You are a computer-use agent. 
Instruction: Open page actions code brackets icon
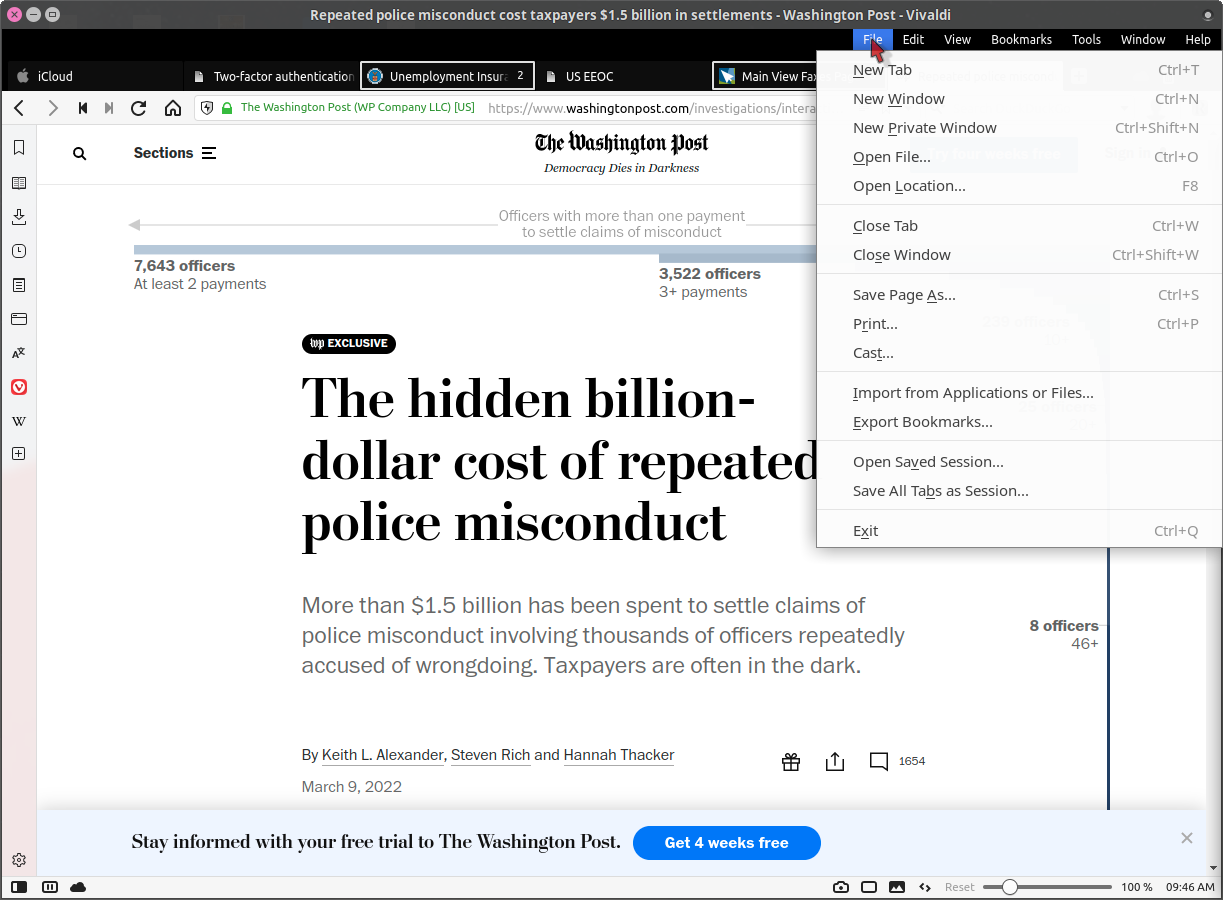point(925,887)
